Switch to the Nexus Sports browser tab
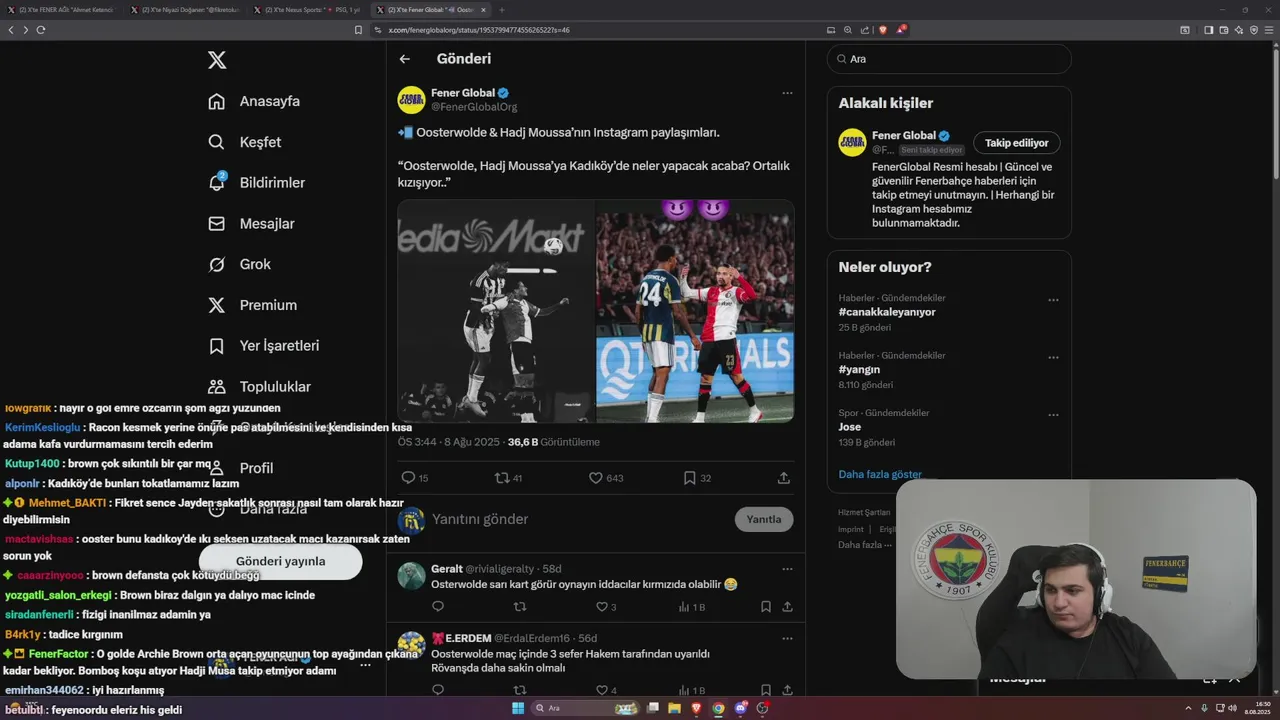This screenshot has height=720, width=1280. [309, 10]
